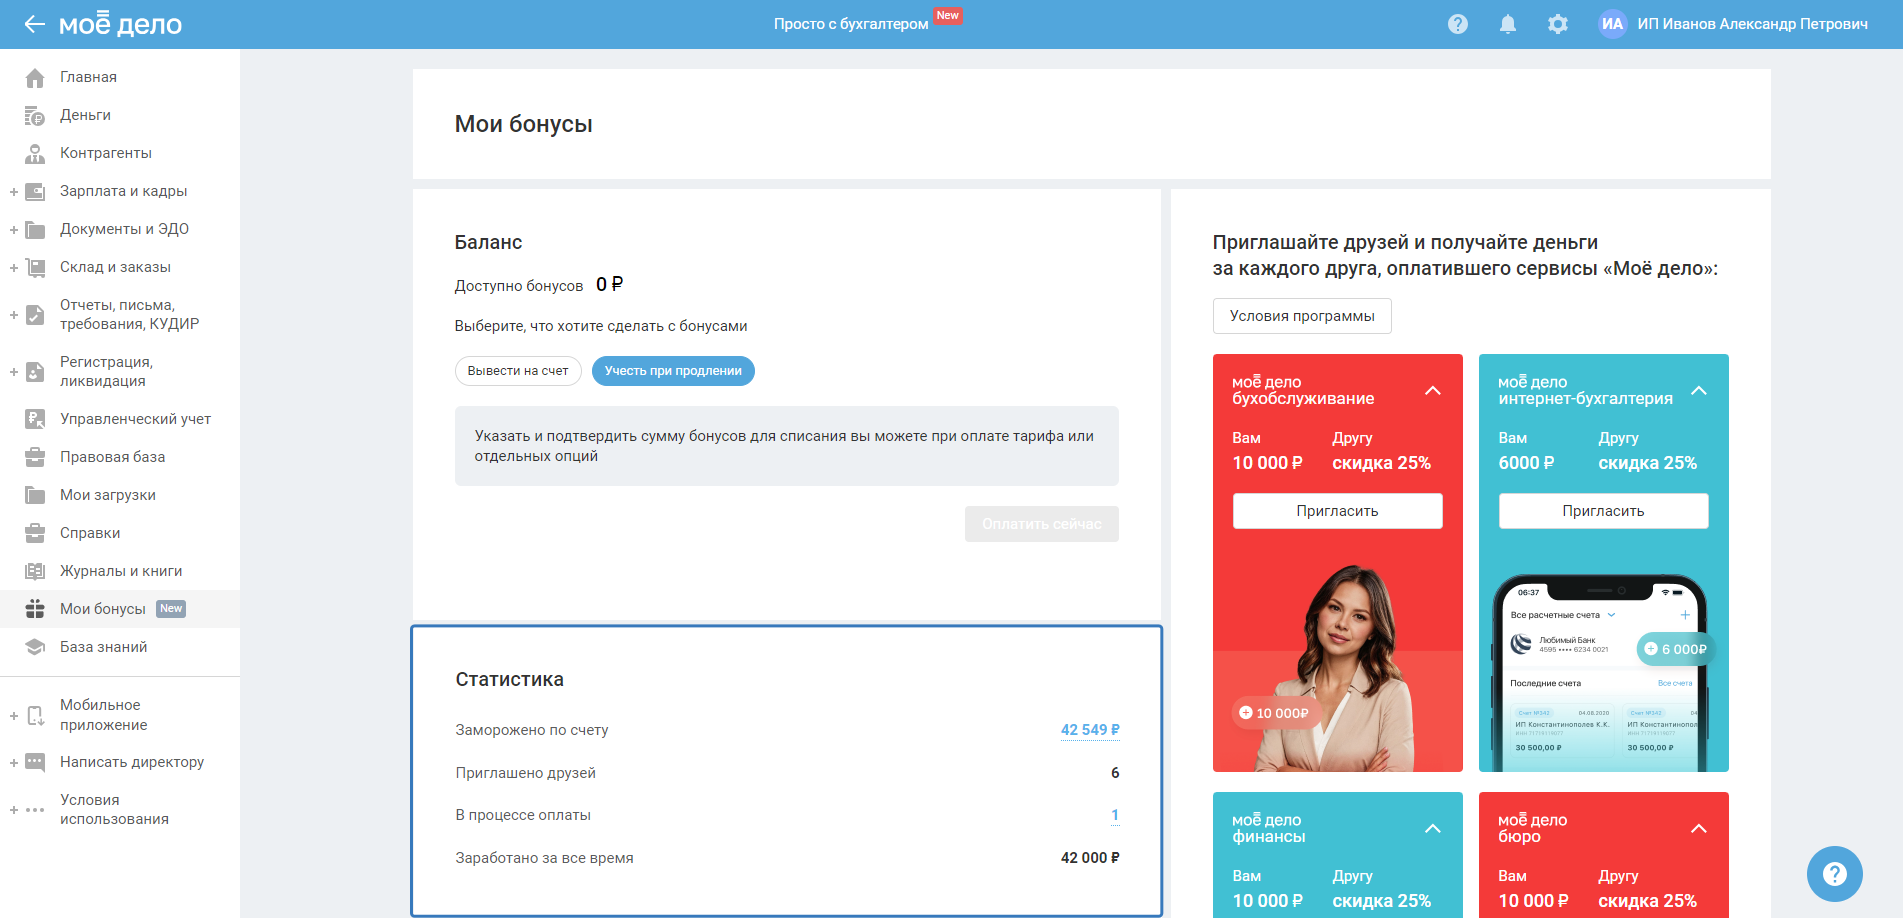
Task: Click the Журналы и книги icon
Action: 35,571
